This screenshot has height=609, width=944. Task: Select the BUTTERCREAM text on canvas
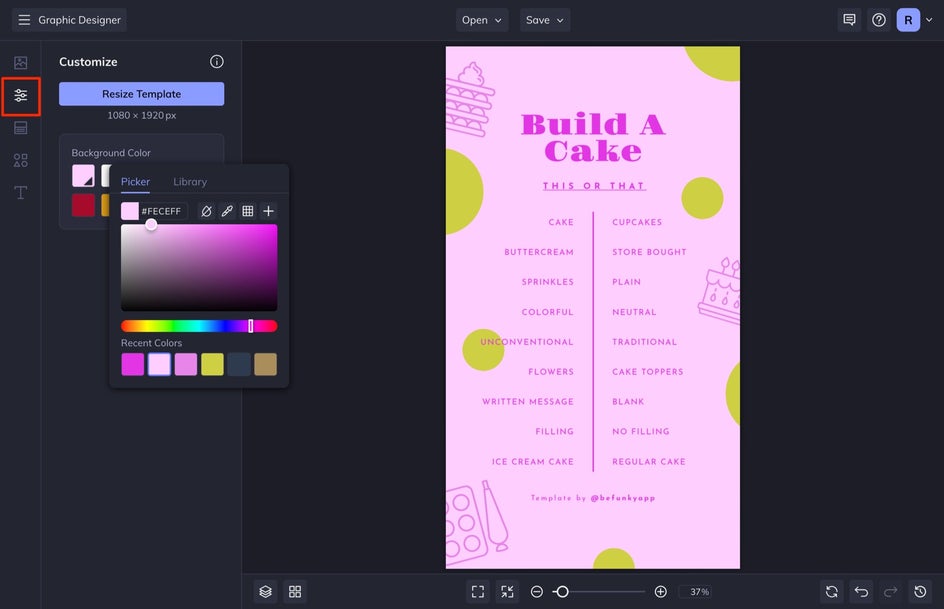pyautogui.click(x=539, y=252)
